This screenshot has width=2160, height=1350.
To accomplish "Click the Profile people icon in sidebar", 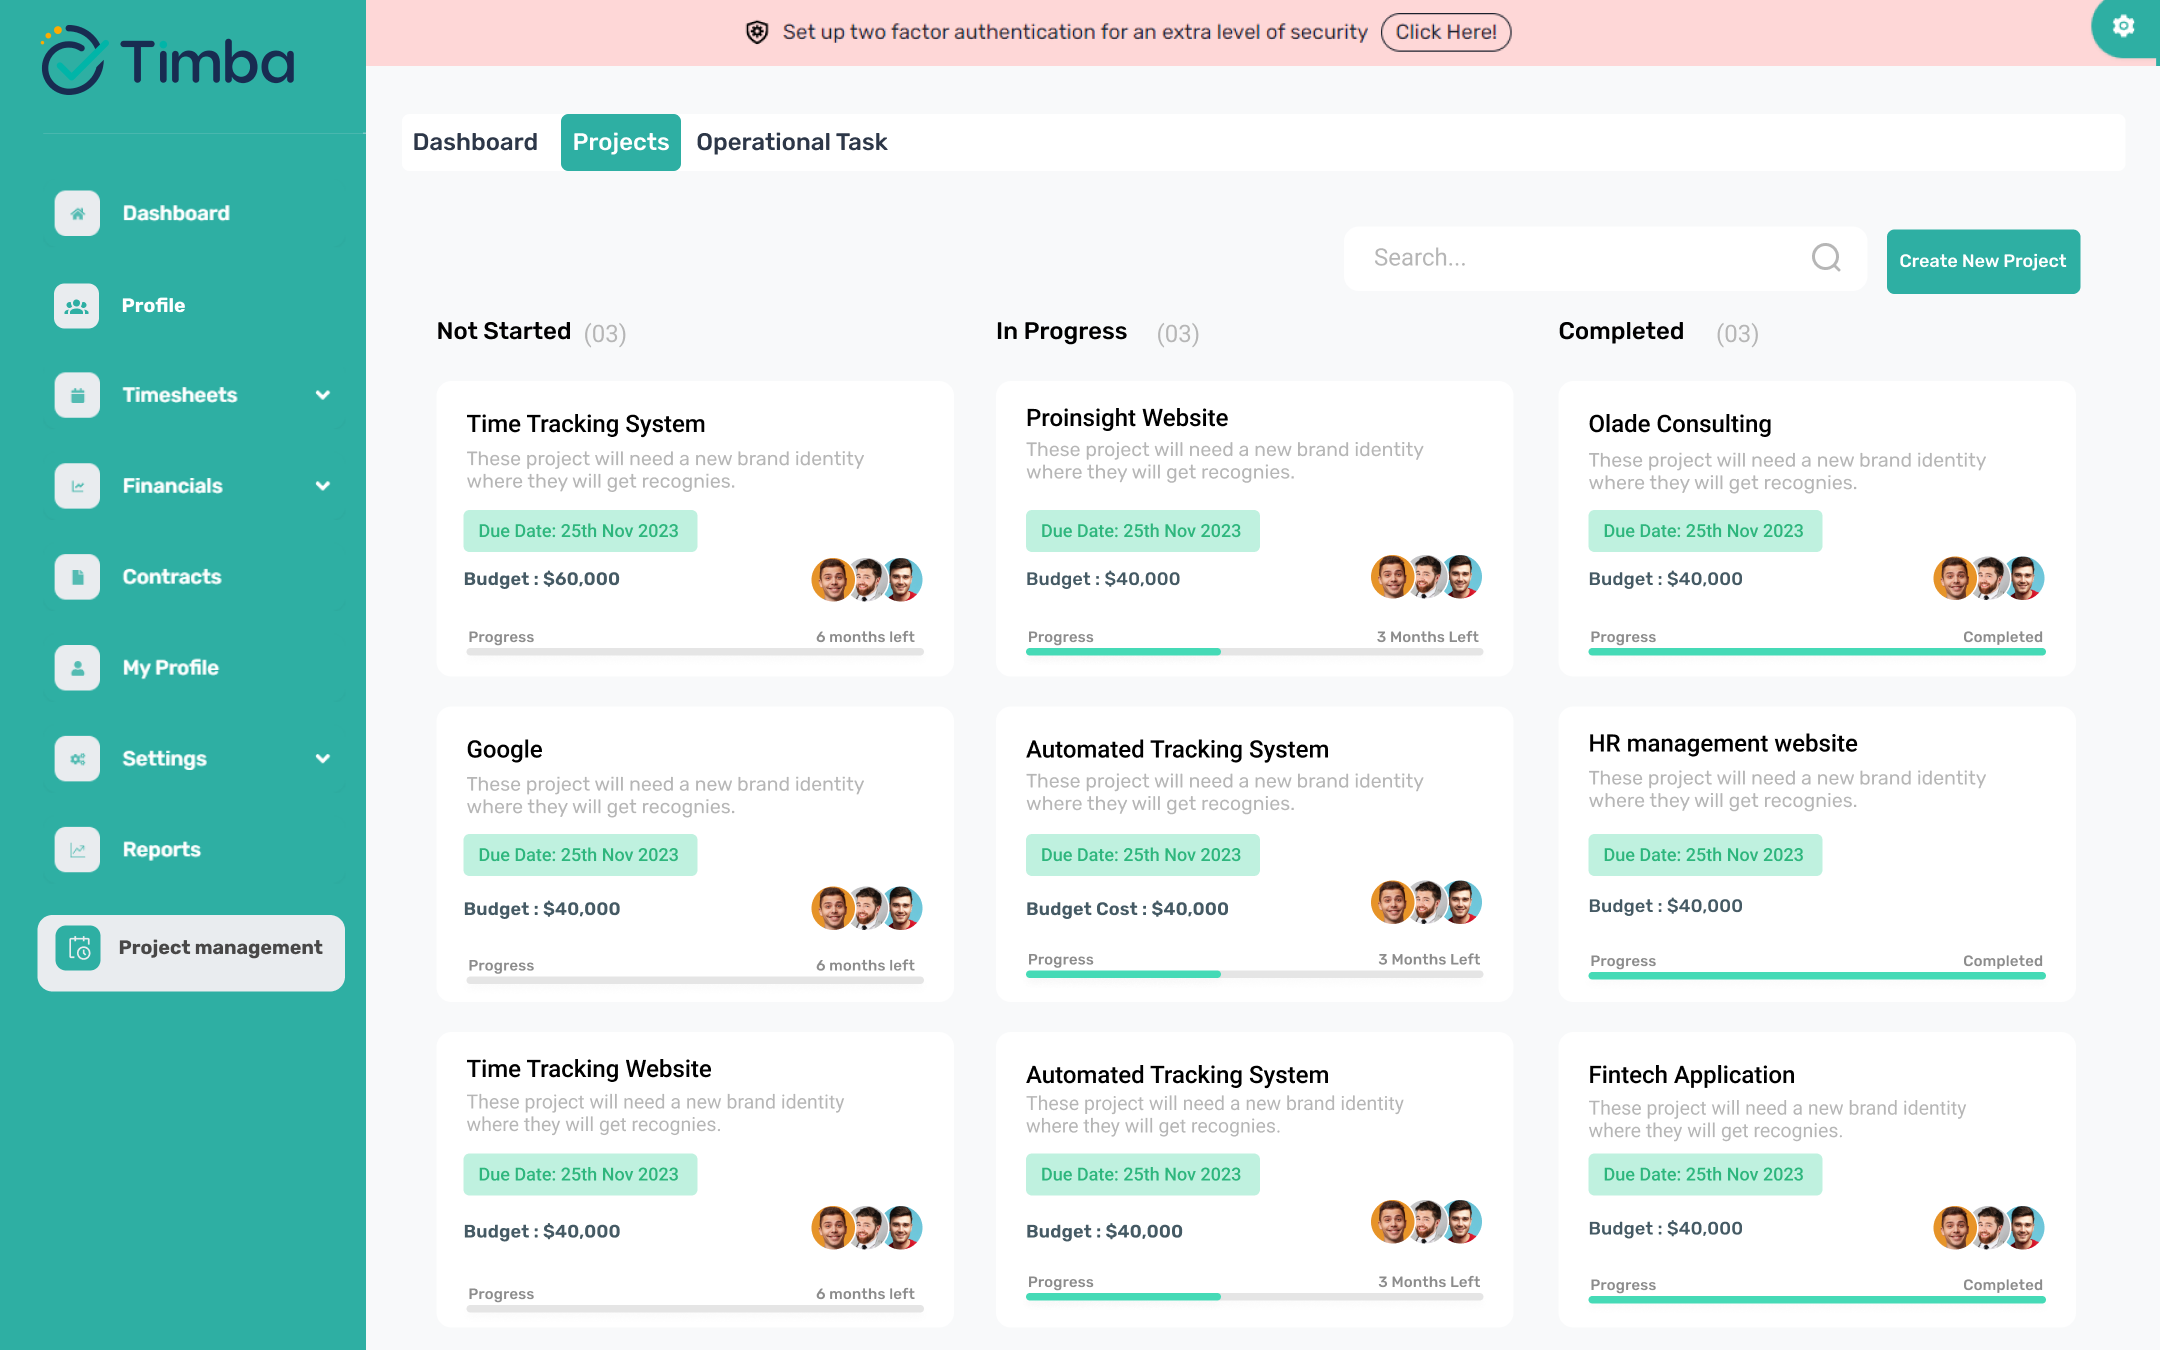I will click(77, 306).
